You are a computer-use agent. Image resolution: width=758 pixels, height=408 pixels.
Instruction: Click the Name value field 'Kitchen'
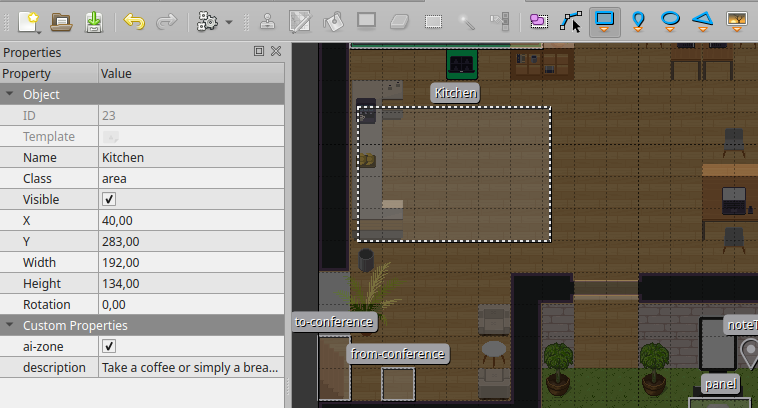190,158
